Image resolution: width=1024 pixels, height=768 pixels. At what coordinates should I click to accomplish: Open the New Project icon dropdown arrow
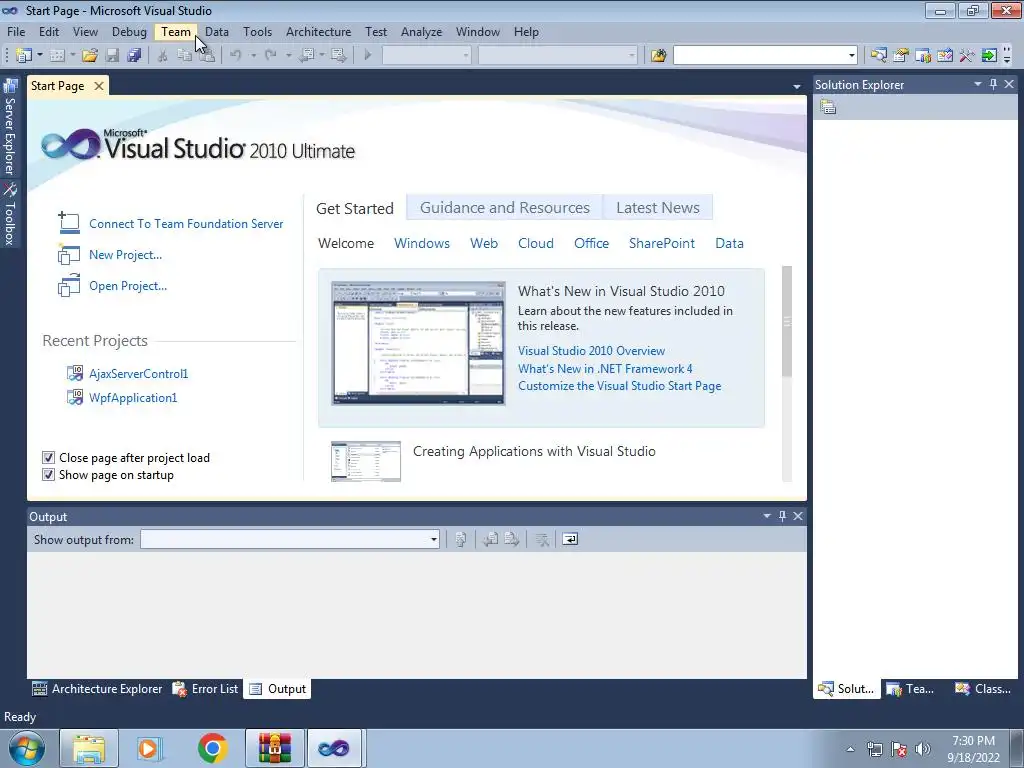[39, 56]
